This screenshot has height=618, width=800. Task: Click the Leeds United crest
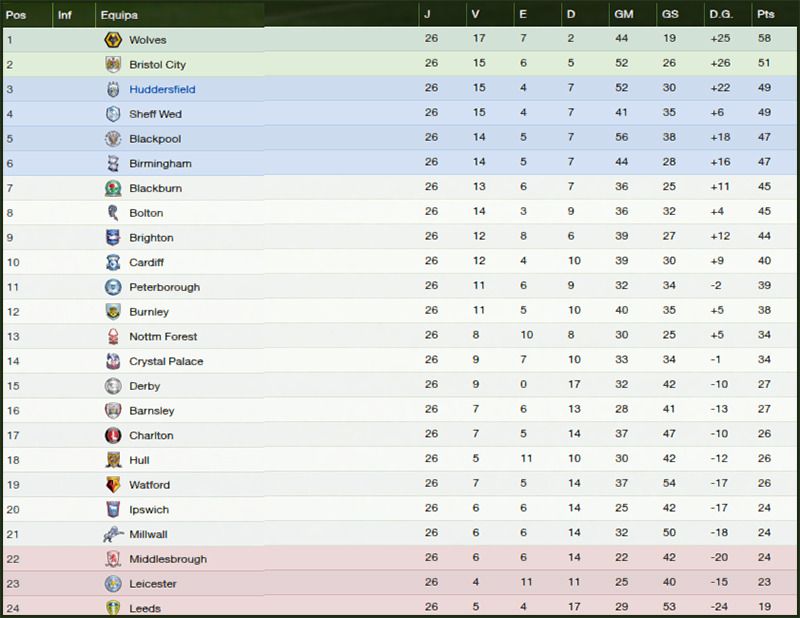[x=110, y=608]
